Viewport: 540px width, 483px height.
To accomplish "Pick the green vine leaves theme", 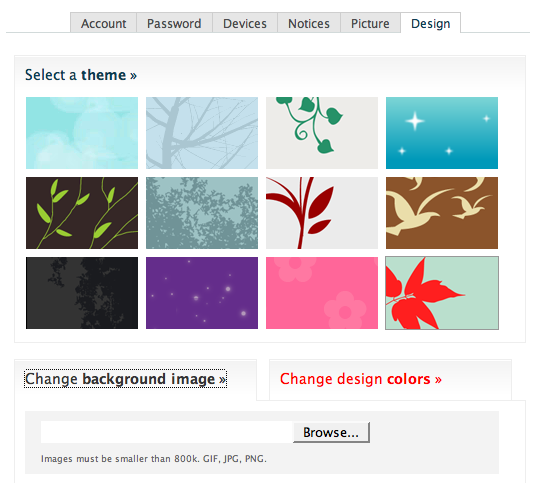I will 322,133.
